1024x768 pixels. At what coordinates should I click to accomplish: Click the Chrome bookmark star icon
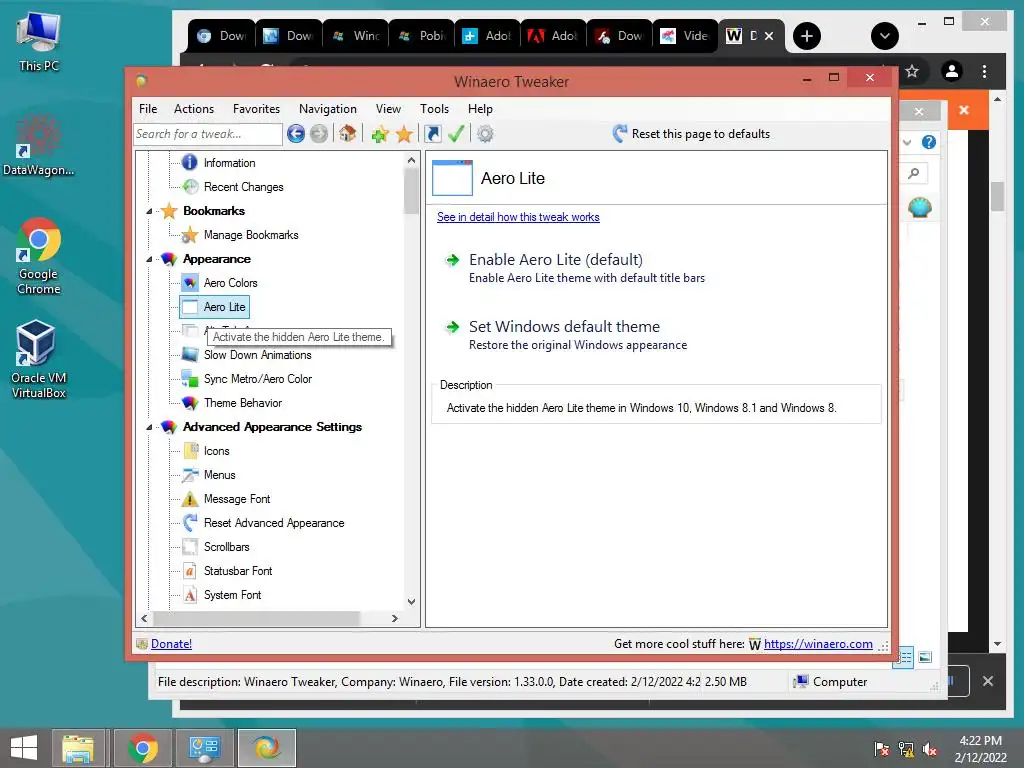(912, 71)
